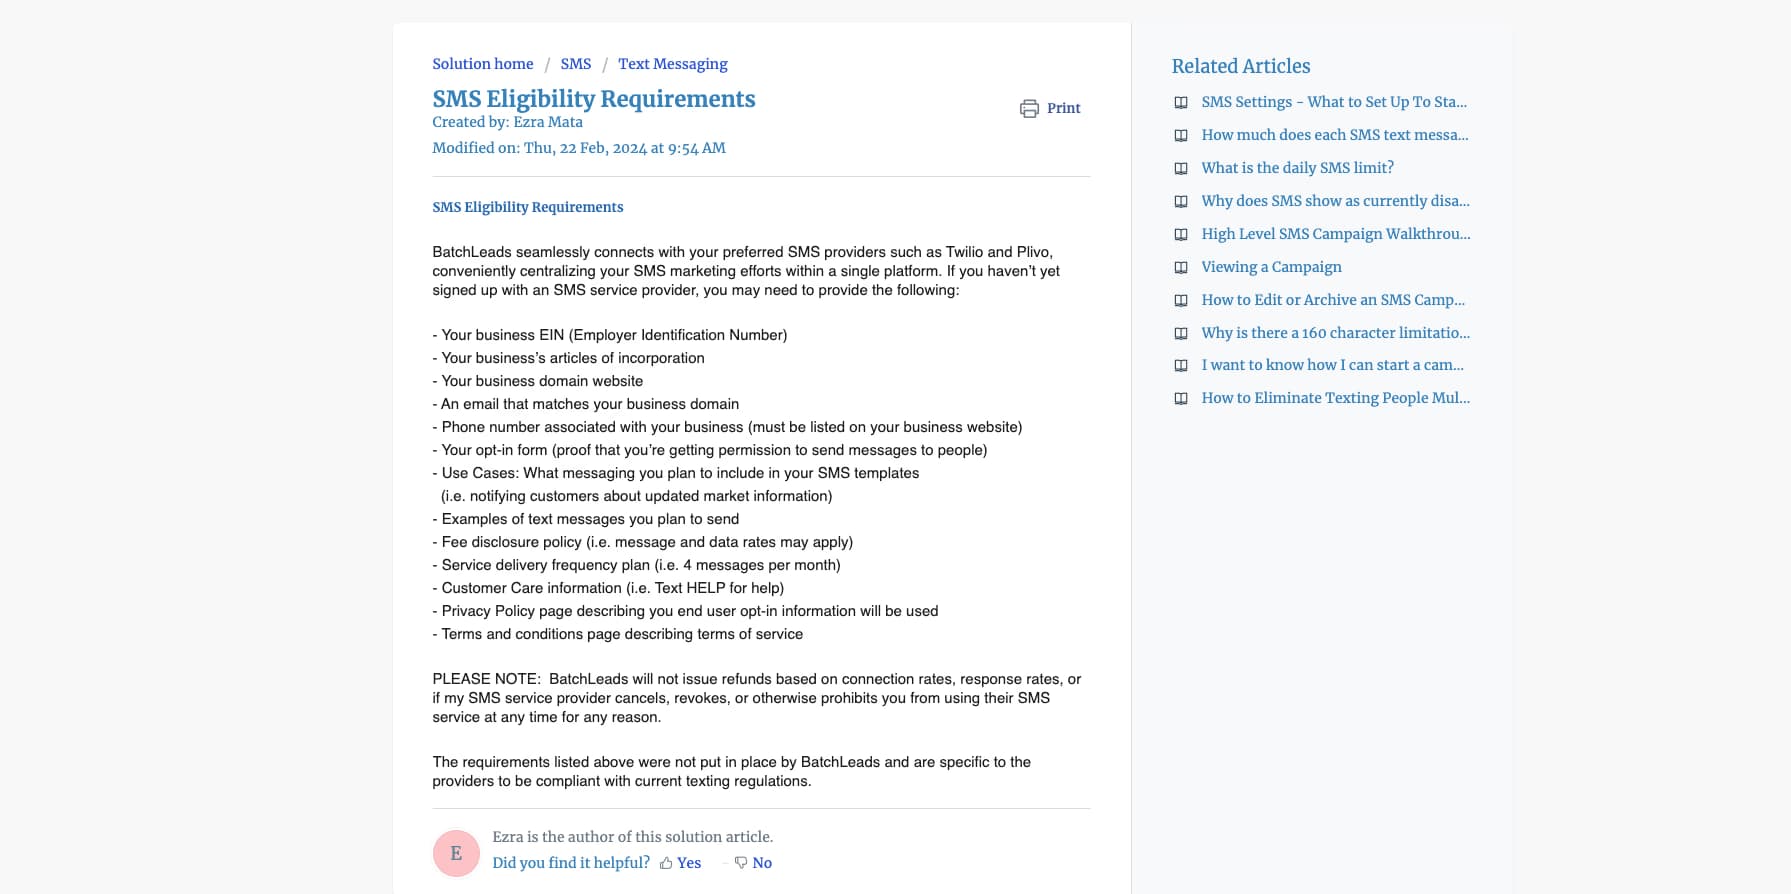
Task: Click the book icon beside "How to Eliminate Texting People"
Action: 1181,398
